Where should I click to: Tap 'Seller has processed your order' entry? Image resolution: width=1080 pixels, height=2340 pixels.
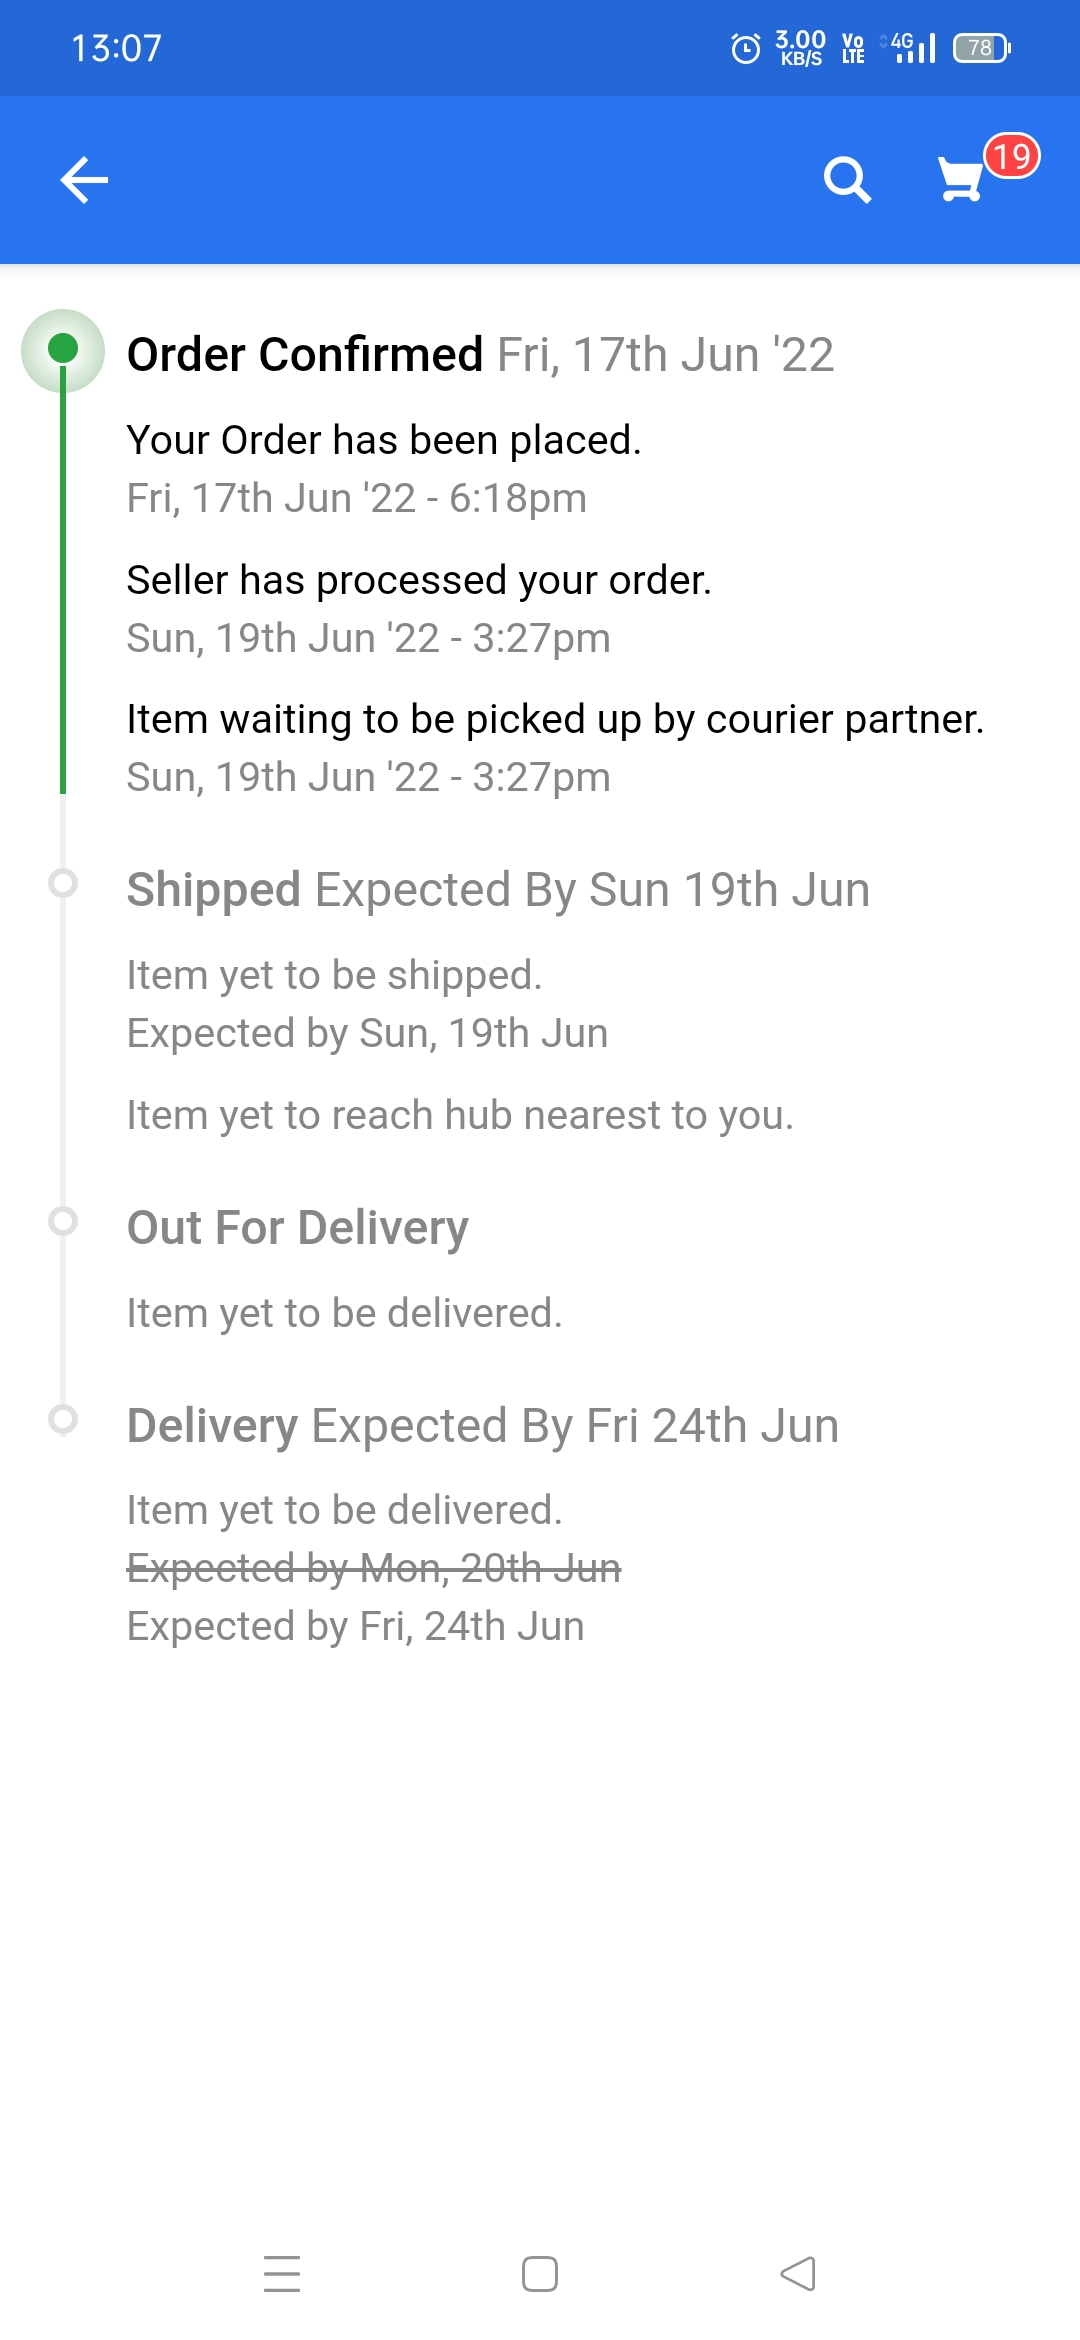pos(419,581)
